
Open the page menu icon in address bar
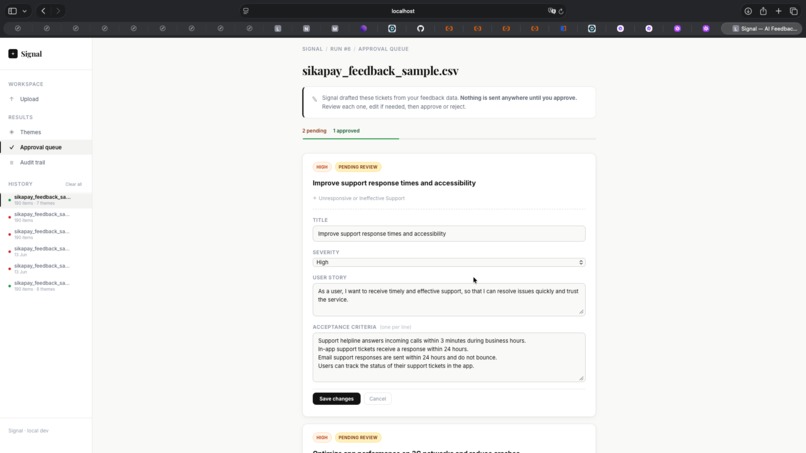246,11
